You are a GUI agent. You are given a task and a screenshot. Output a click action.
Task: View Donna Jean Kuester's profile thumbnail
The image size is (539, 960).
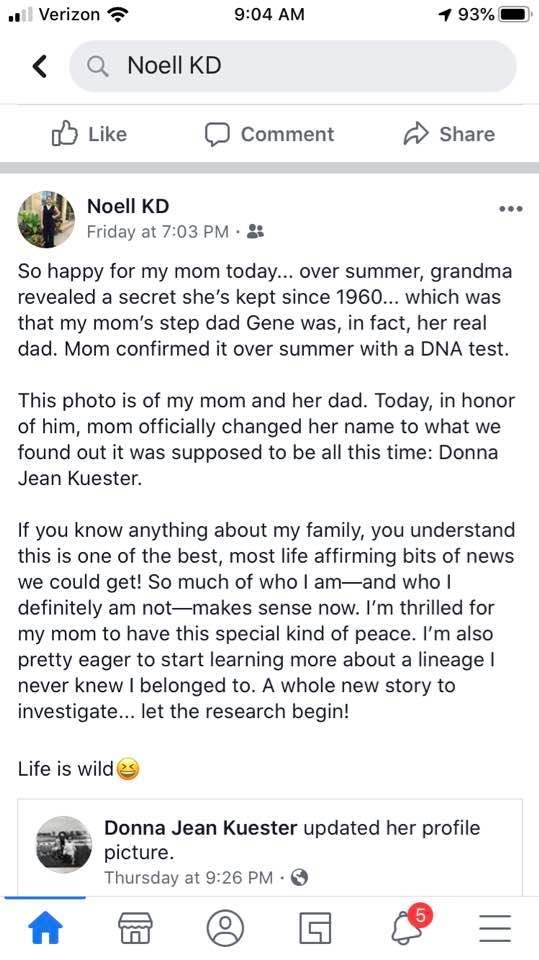pyautogui.click(x=64, y=844)
